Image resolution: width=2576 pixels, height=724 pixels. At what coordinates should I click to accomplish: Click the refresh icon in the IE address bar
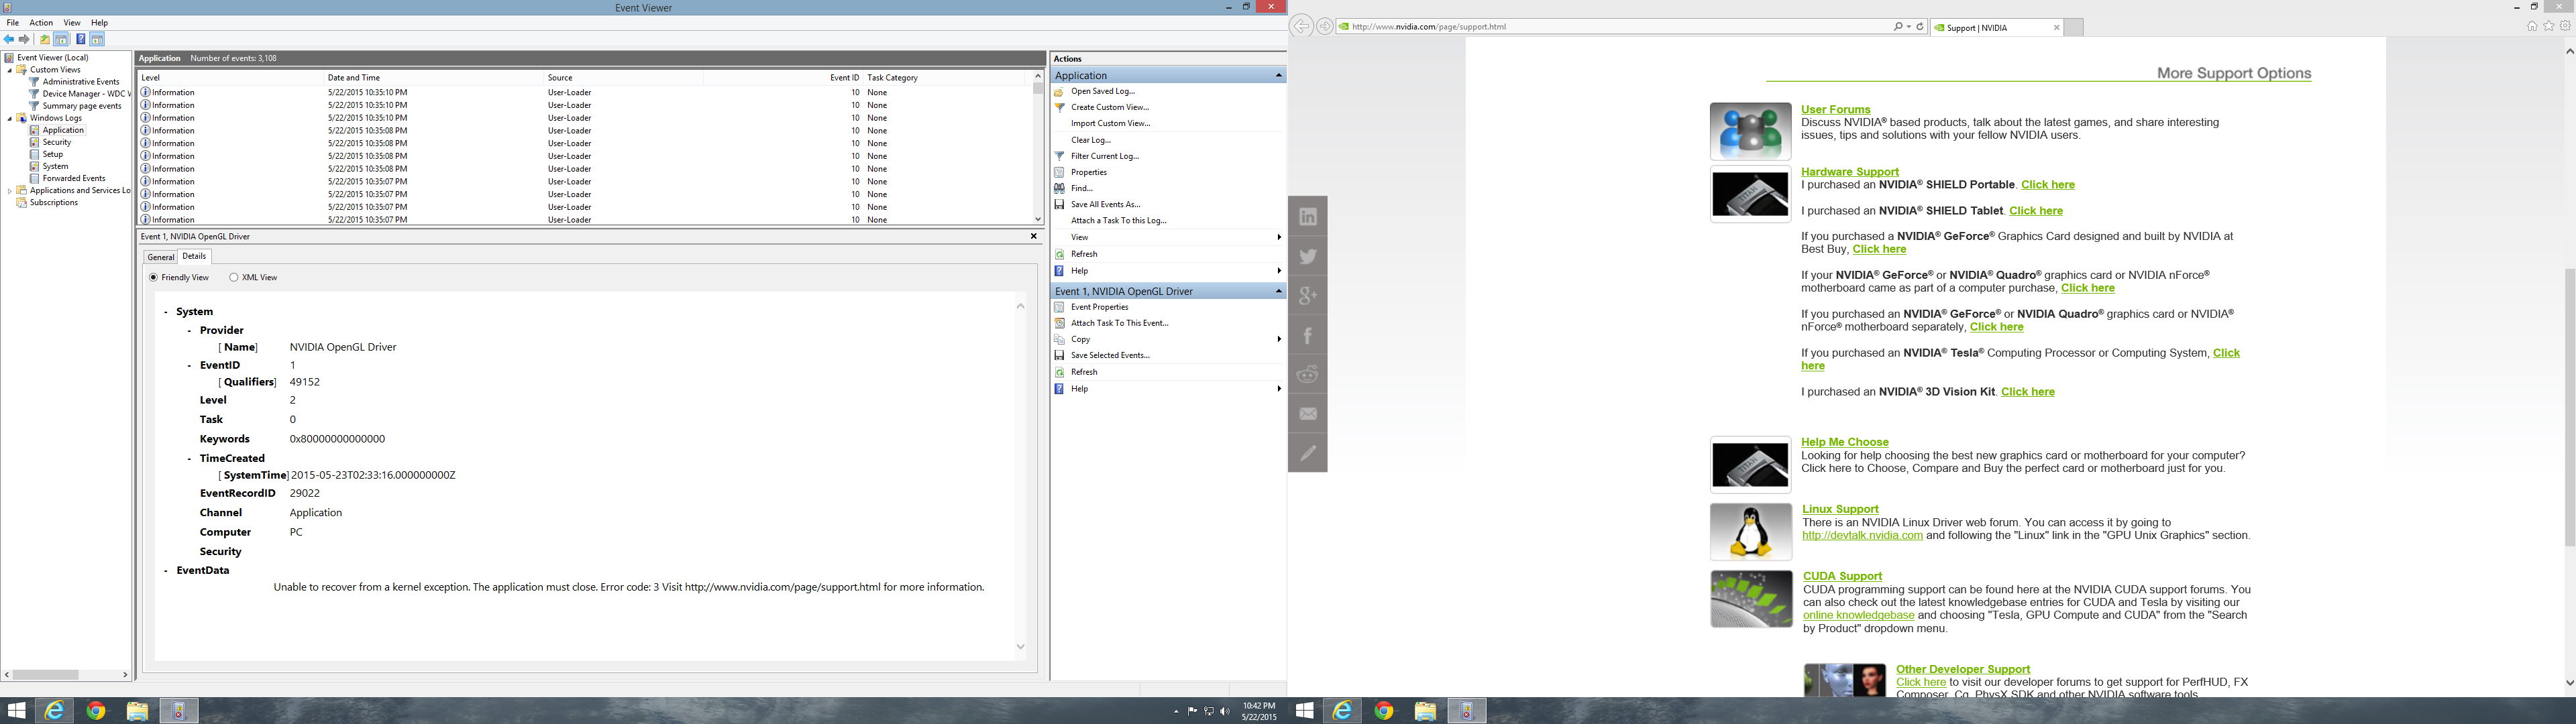(x=1920, y=27)
